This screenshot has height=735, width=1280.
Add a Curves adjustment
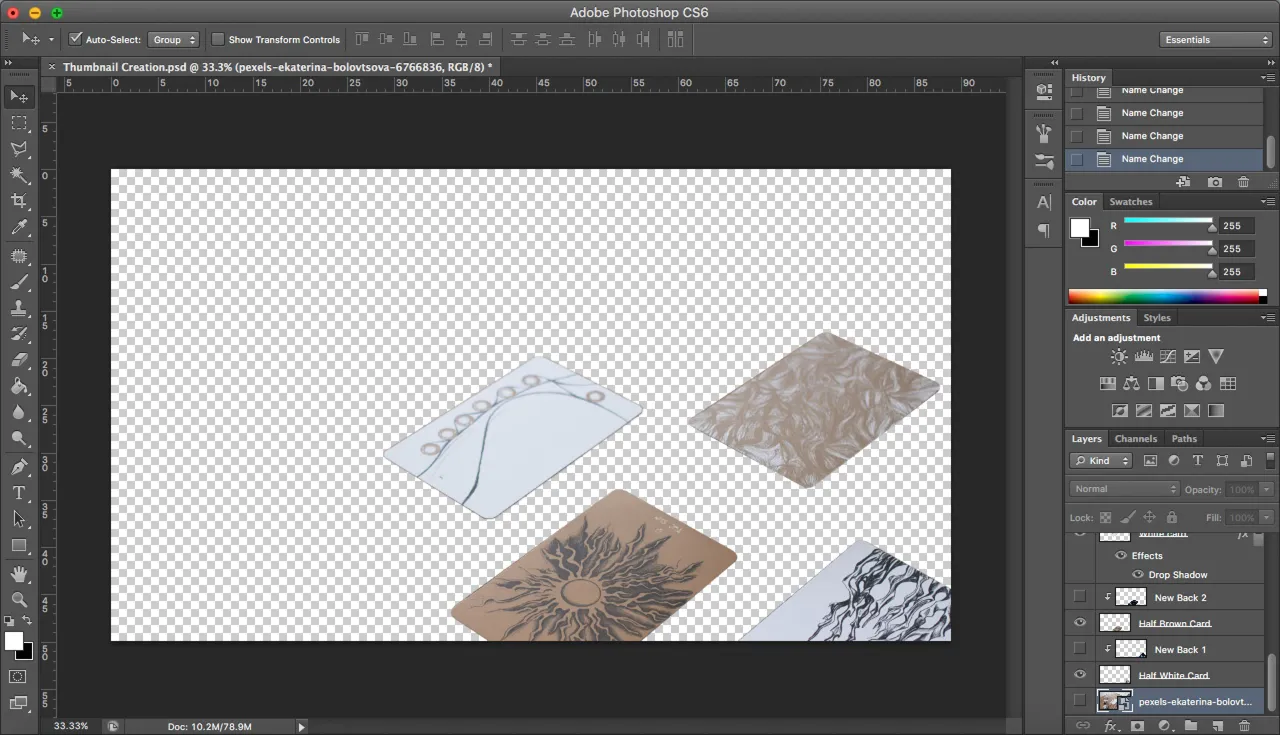[1167, 357]
